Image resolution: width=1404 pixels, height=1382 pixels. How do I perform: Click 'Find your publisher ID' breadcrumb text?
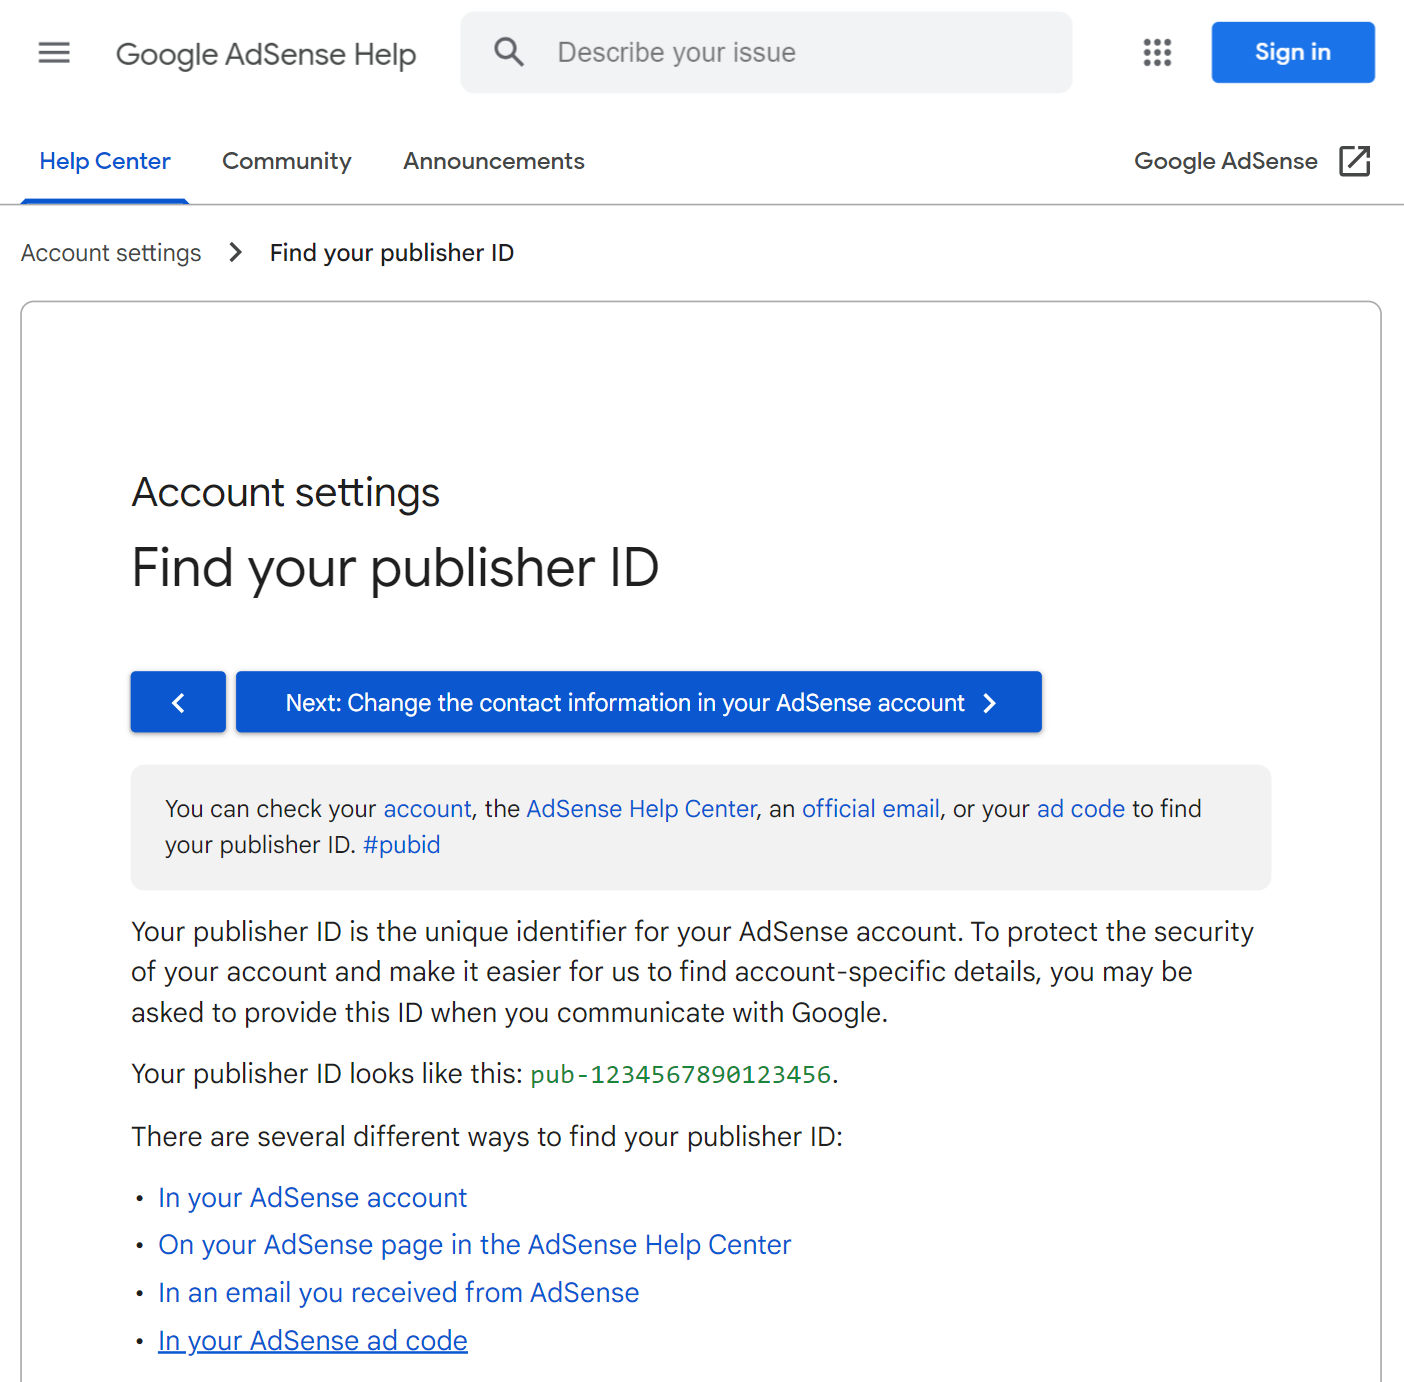point(392,253)
